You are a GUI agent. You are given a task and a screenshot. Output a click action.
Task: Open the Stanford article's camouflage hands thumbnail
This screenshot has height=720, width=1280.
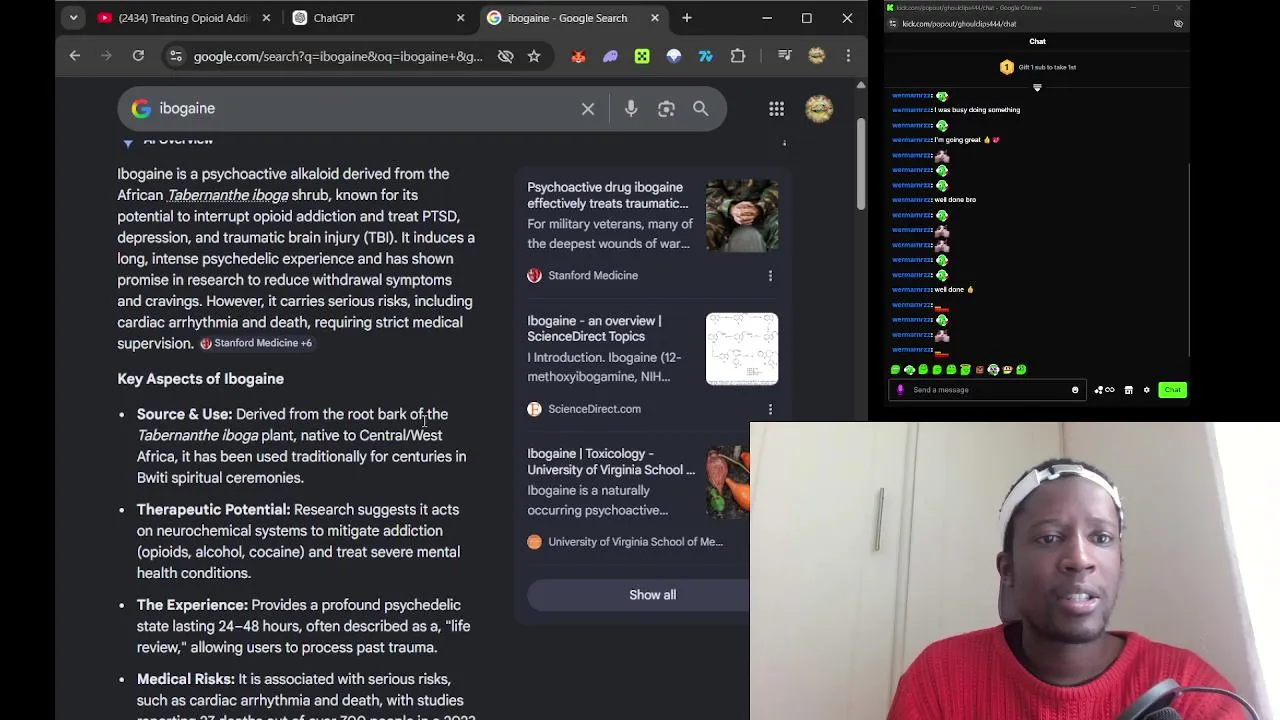742,215
